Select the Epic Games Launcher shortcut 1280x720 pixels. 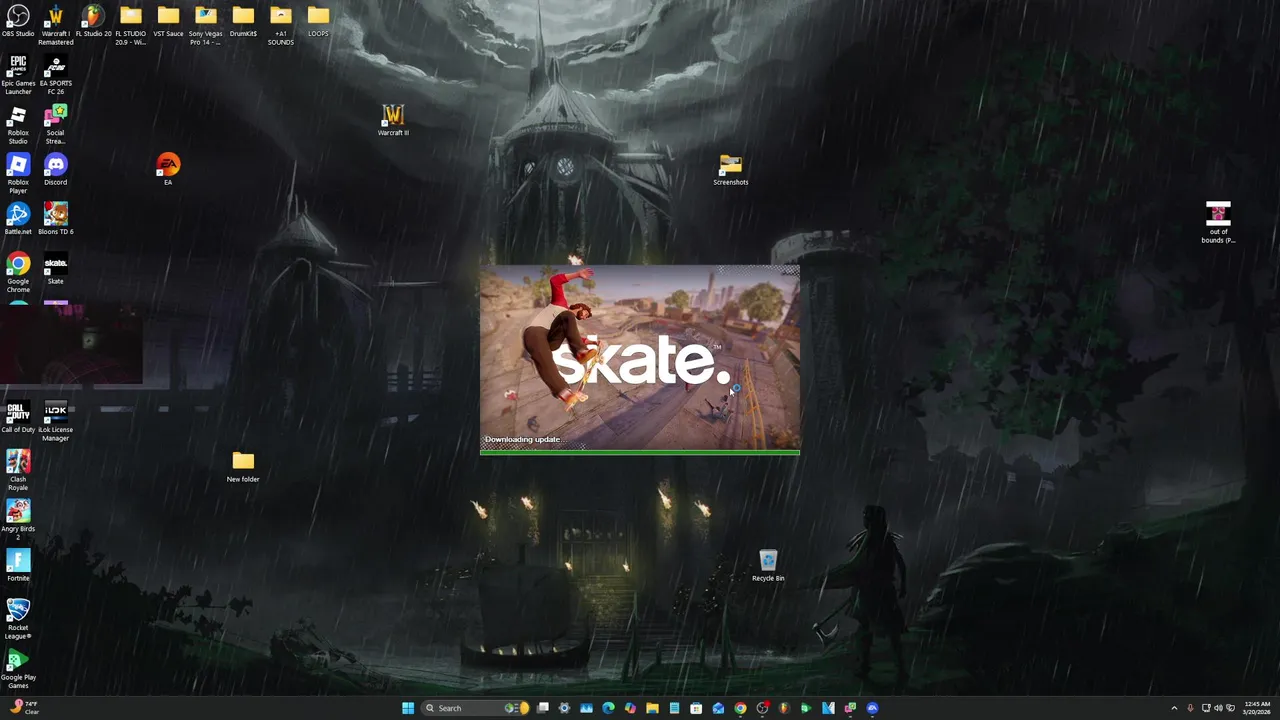point(18,75)
